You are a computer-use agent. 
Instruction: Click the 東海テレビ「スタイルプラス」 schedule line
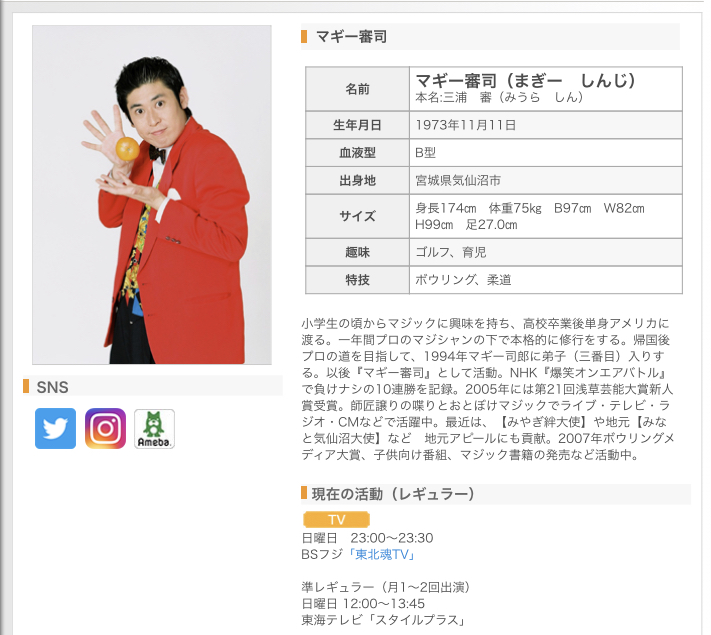coord(385,620)
